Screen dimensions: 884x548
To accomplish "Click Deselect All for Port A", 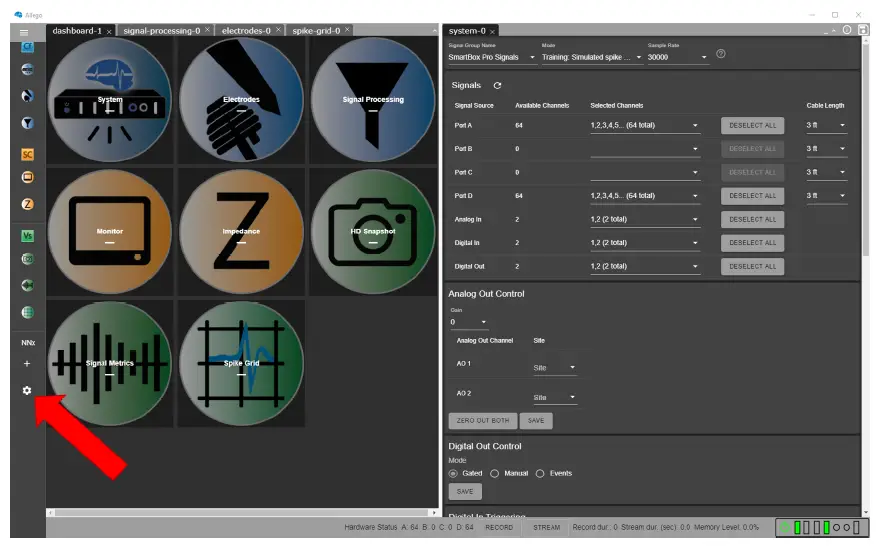I will click(753, 126).
